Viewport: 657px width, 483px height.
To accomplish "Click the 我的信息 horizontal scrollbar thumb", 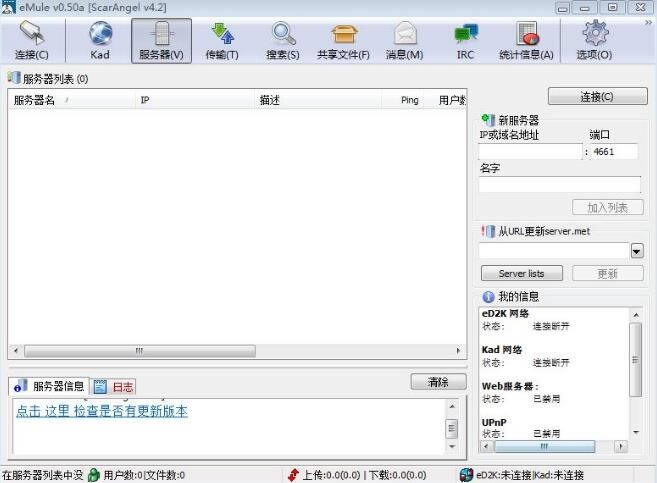I will [544, 446].
